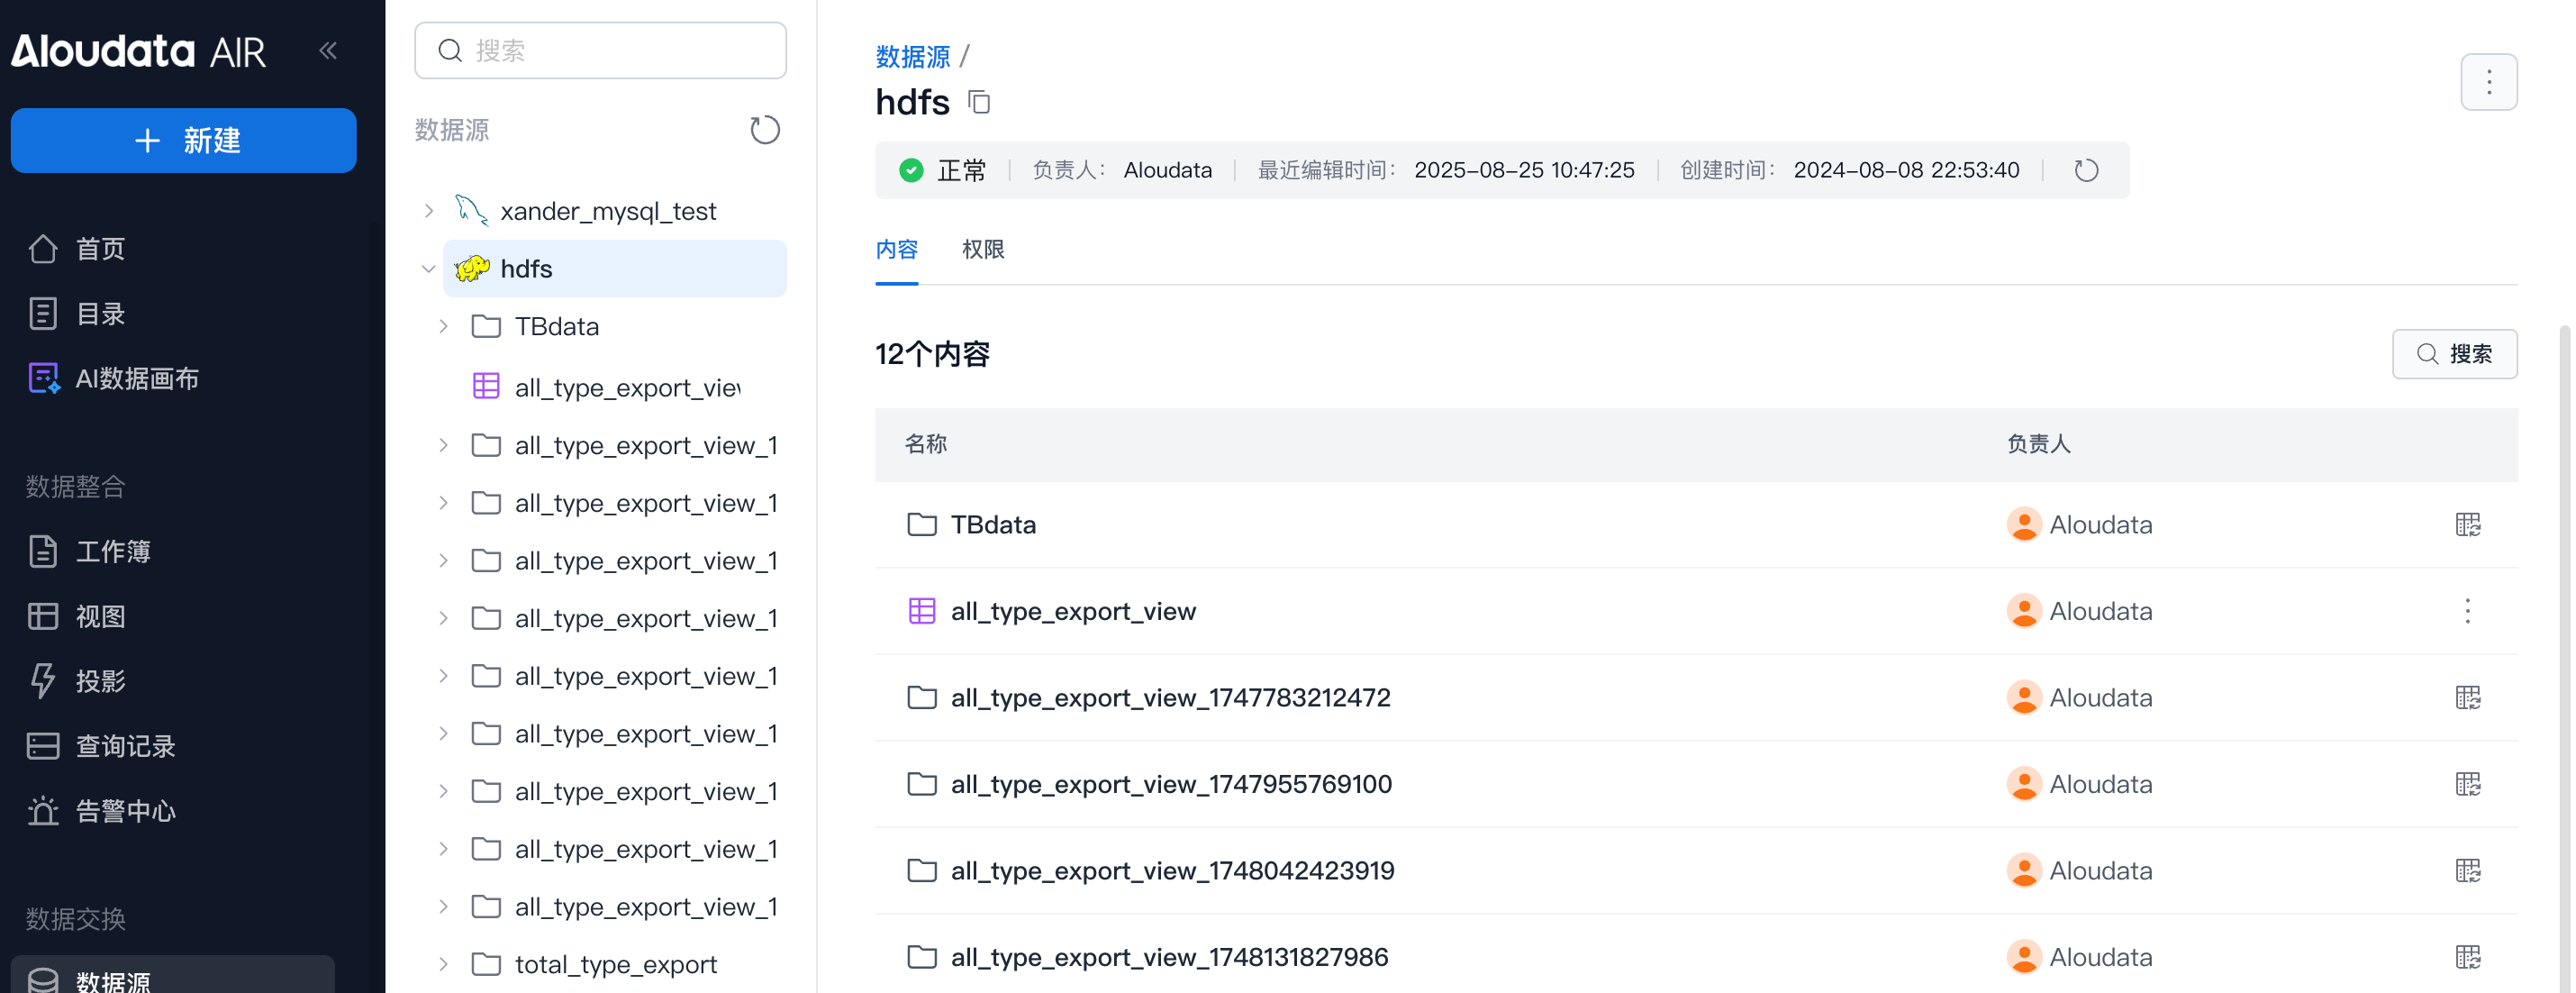Click the 新建 button
Image resolution: width=2576 pixels, height=993 pixels.
pos(184,140)
